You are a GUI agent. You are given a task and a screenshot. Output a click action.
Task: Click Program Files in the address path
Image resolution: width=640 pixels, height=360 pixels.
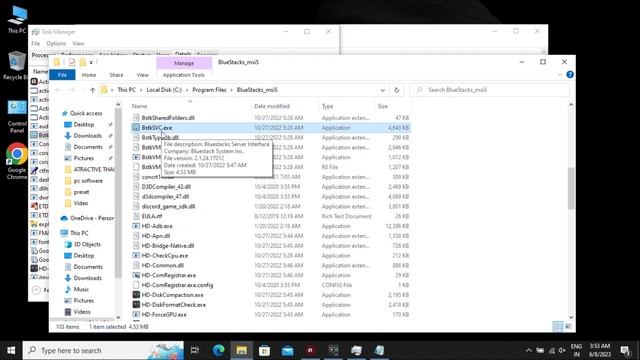(x=209, y=90)
